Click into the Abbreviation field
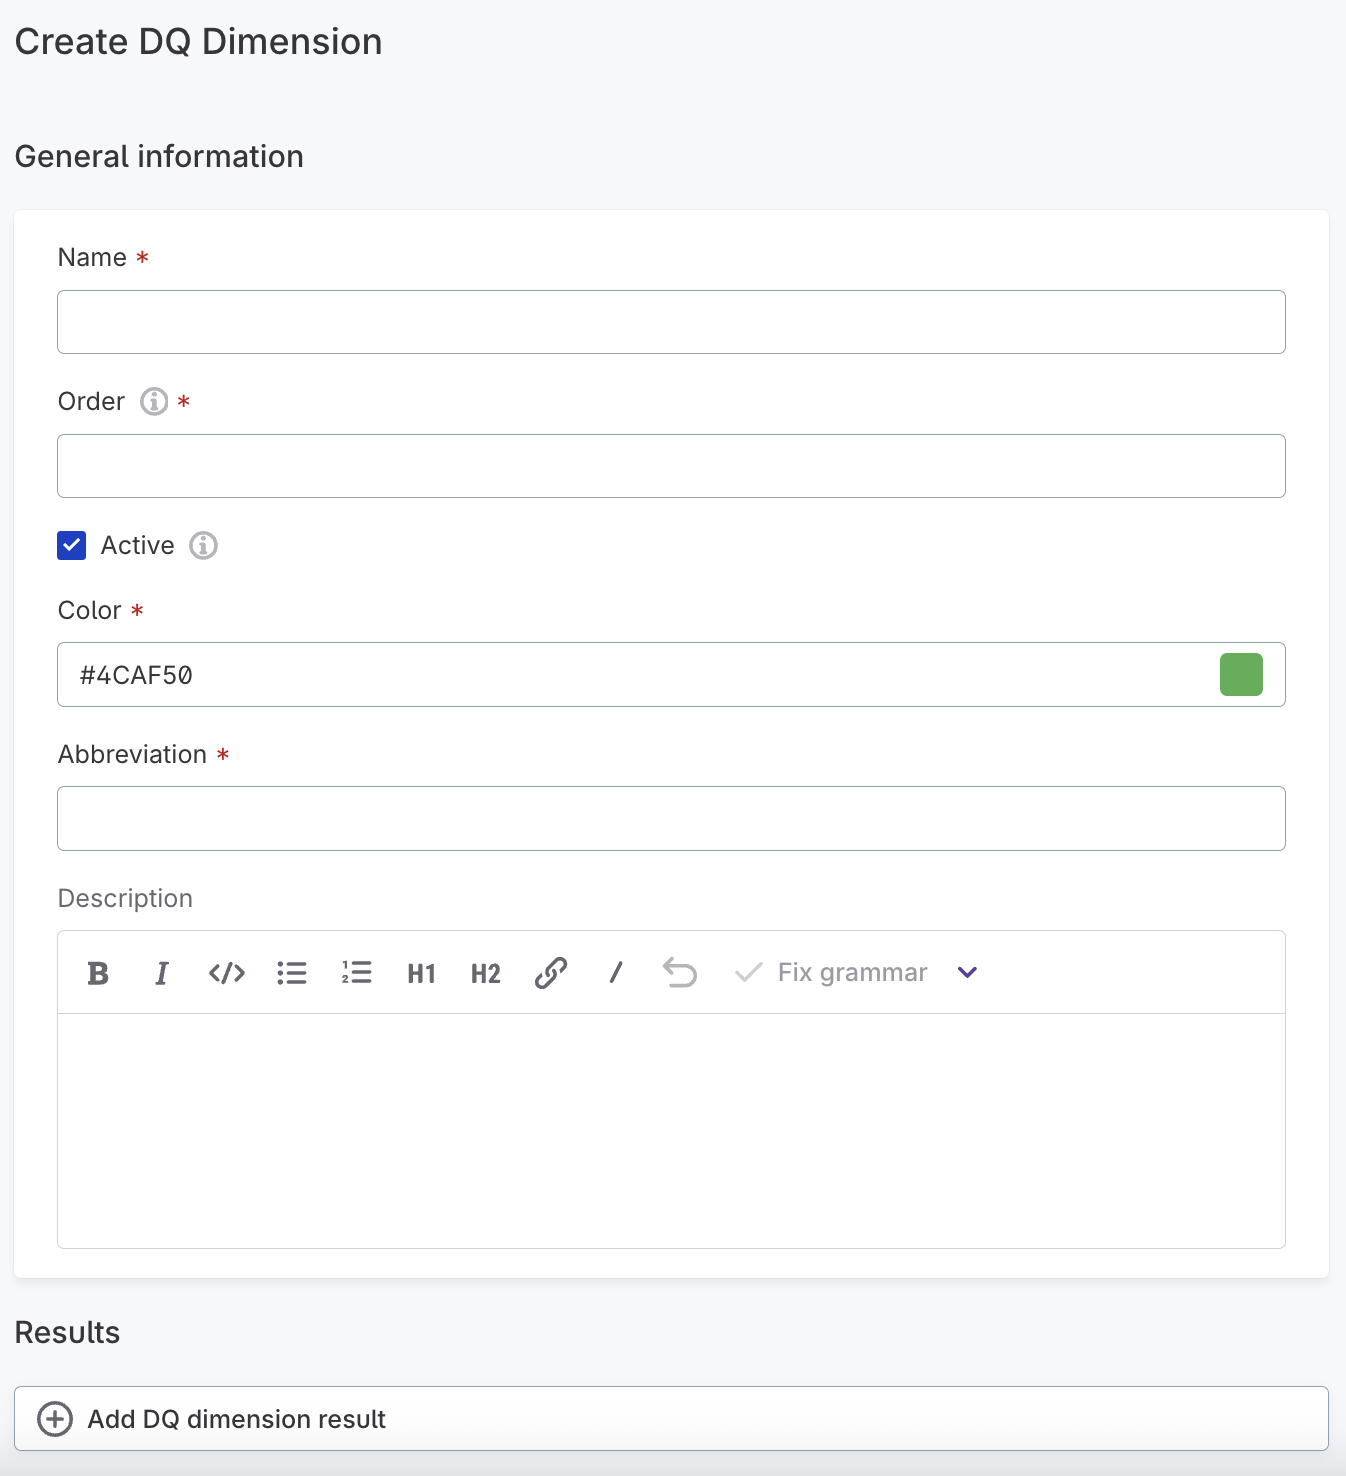Screen dimensions: 1346x1476 670,818
